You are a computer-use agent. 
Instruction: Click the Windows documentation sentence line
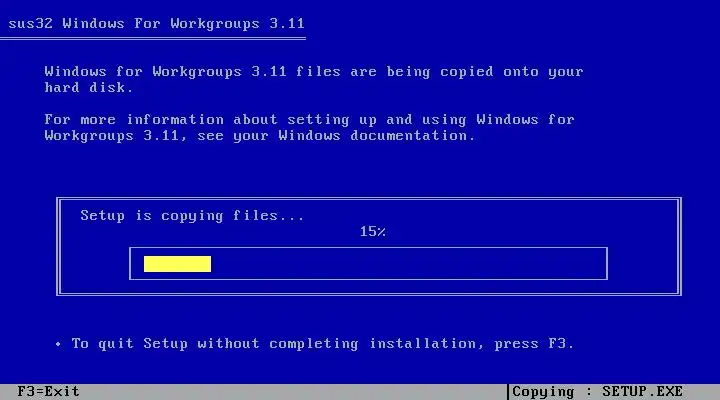tap(260, 136)
